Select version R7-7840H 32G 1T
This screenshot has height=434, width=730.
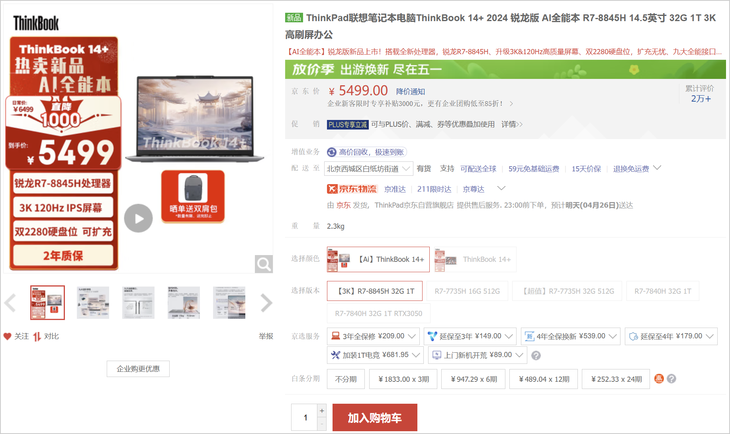pyautogui.click(x=662, y=291)
